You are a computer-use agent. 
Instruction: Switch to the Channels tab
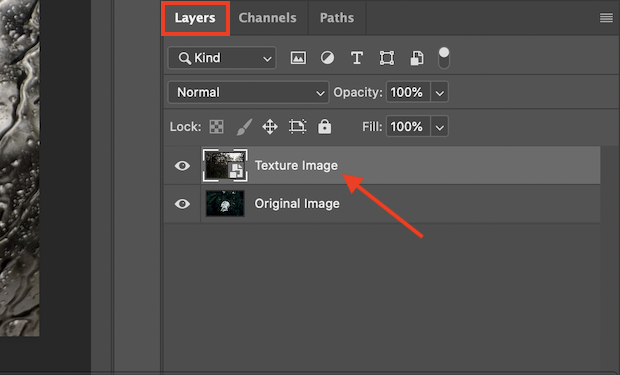coord(268,18)
